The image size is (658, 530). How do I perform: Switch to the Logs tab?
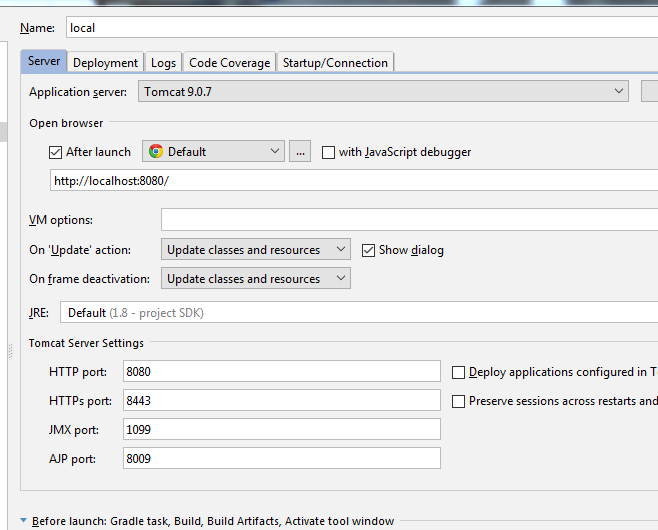pyautogui.click(x=163, y=63)
